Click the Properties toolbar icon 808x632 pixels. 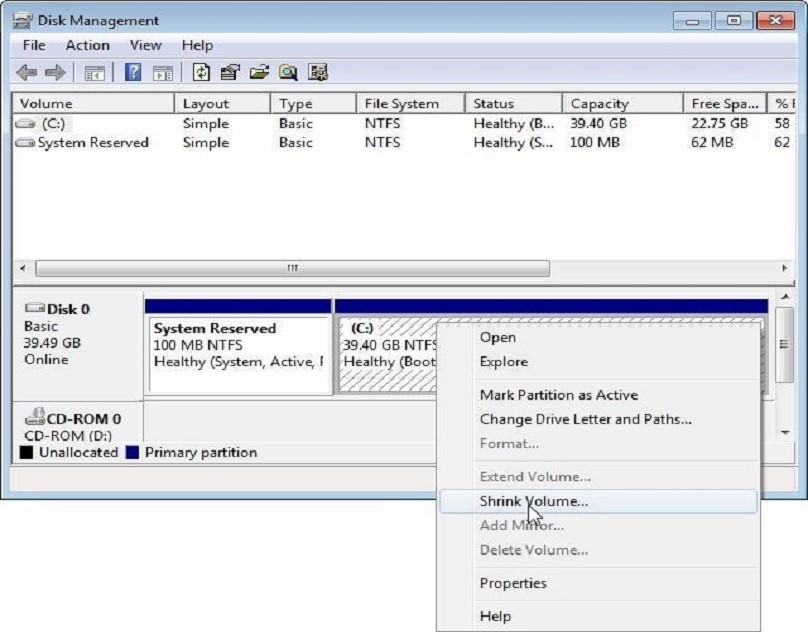(x=230, y=72)
